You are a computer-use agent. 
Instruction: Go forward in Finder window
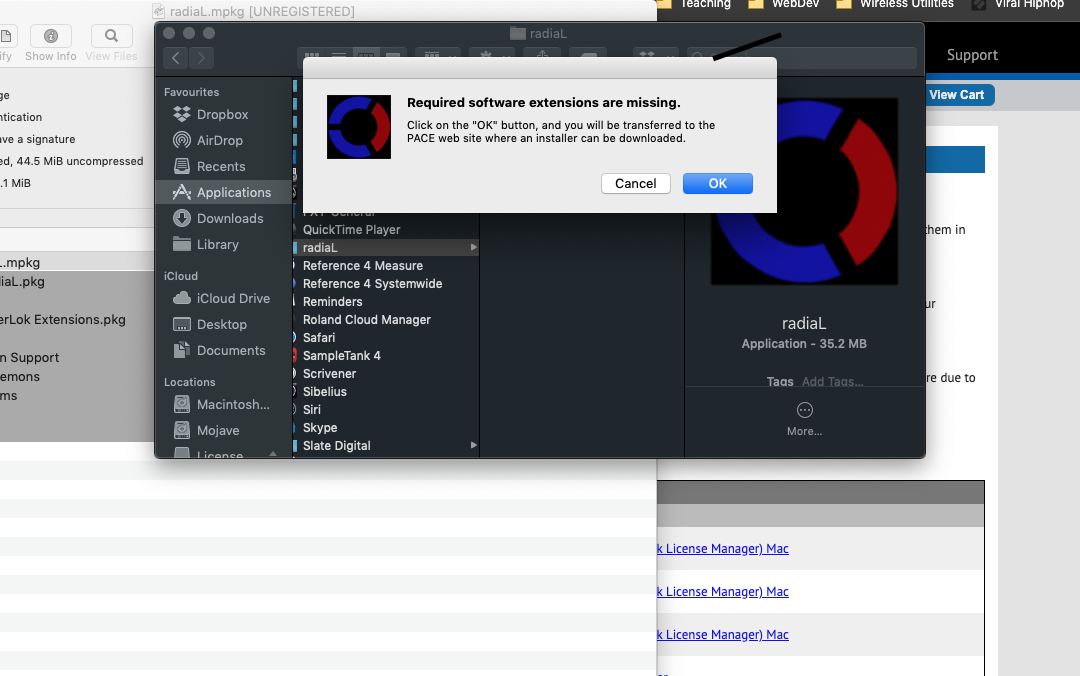[201, 58]
